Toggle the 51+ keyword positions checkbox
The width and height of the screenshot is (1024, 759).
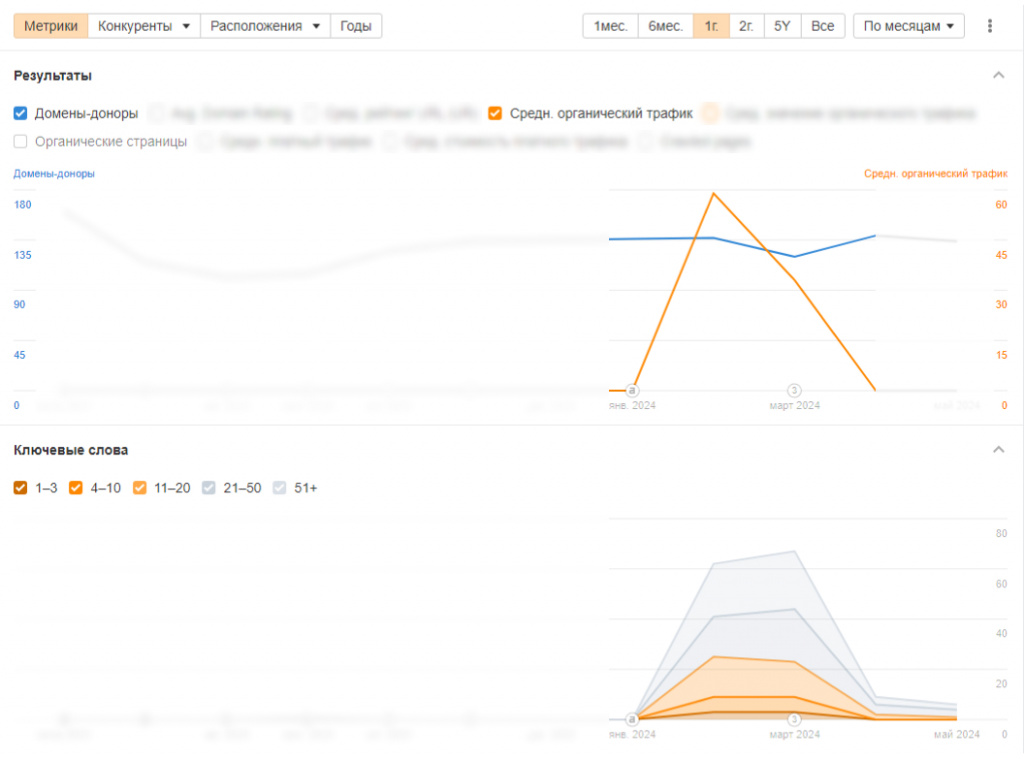280,488
